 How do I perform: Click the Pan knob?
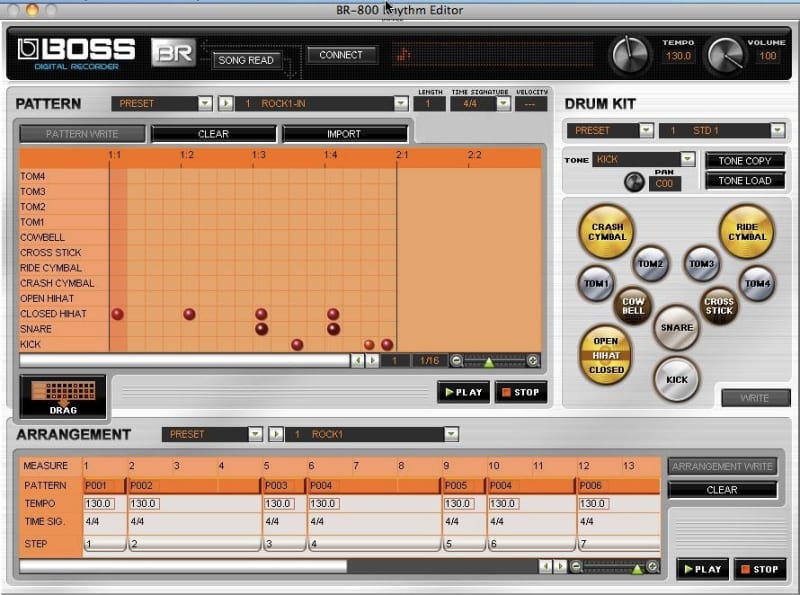coord(634,182)
